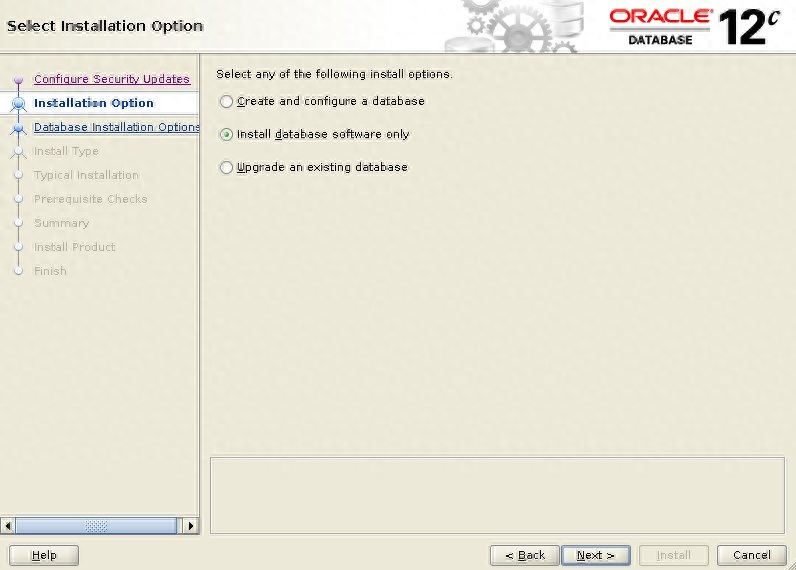Cancel the Oracle installation
Image resolution: width=796 pixels, height=570 pixels.
[x=751, y=555]
